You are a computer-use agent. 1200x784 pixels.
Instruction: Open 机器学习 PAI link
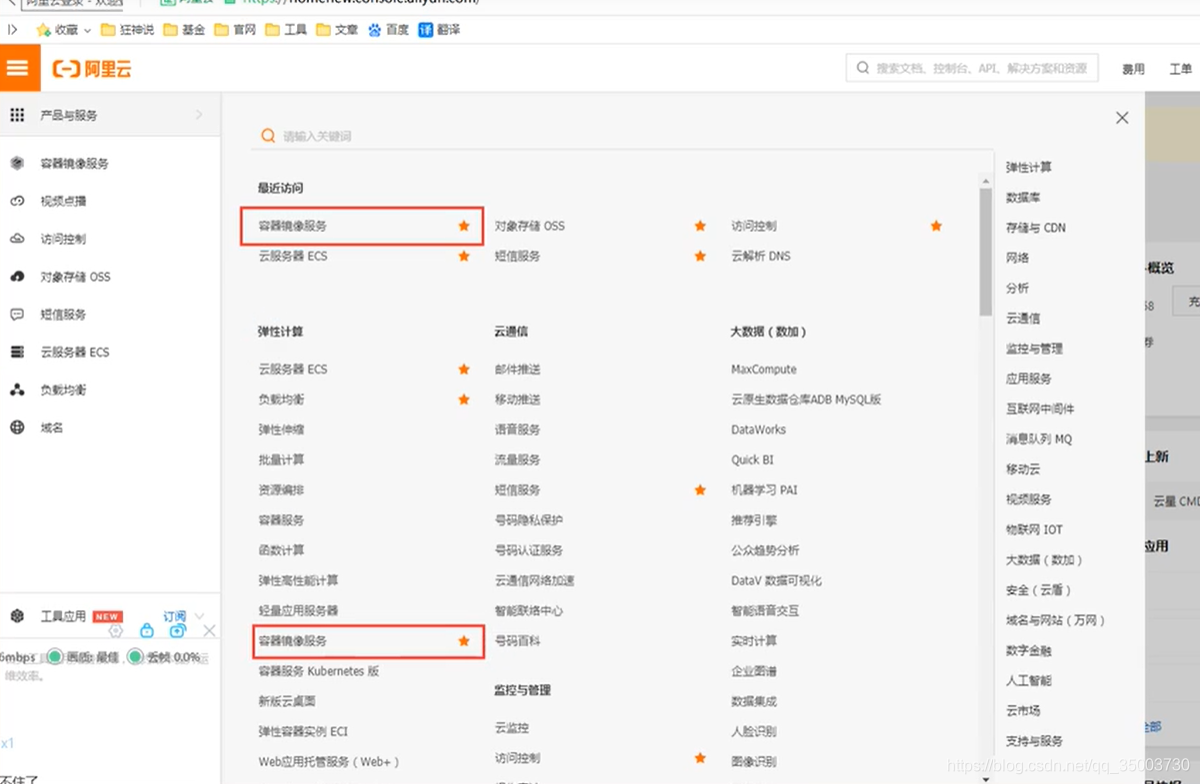pyautogui.click(x=765, y=490)
